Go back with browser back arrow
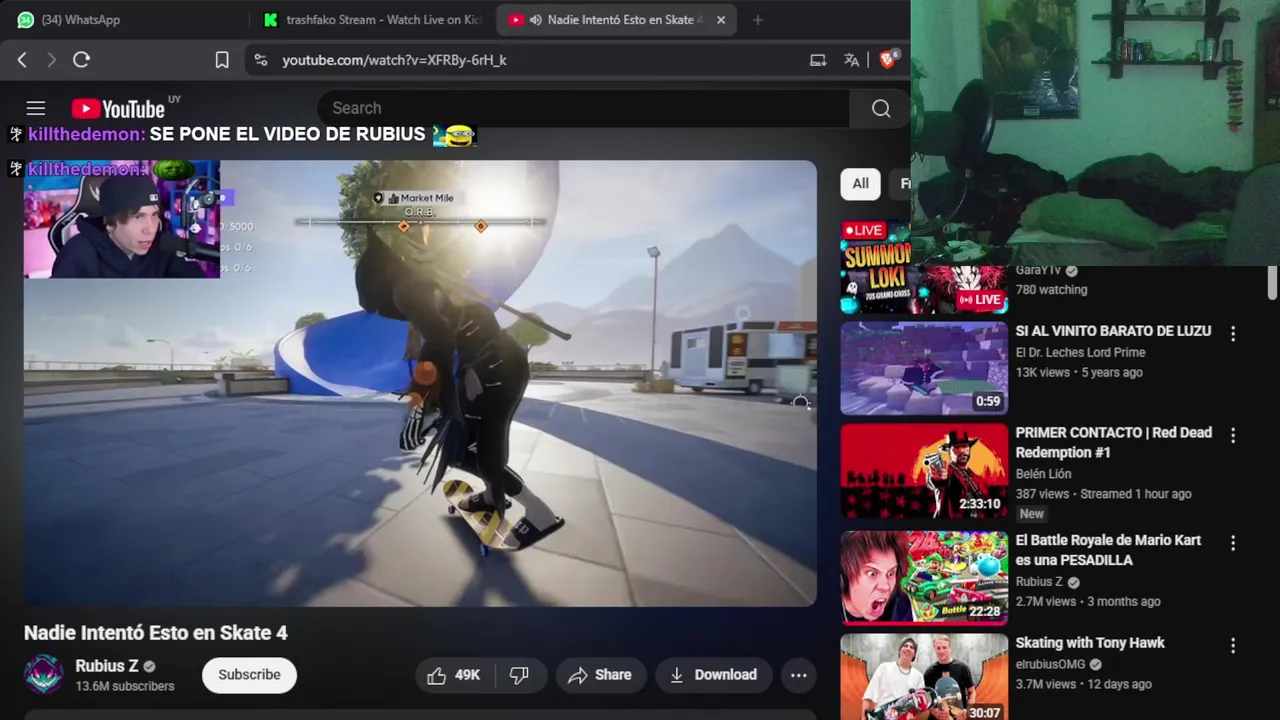Image resolution: width=1280 pixels, height=720 pixels. point(22,60)
